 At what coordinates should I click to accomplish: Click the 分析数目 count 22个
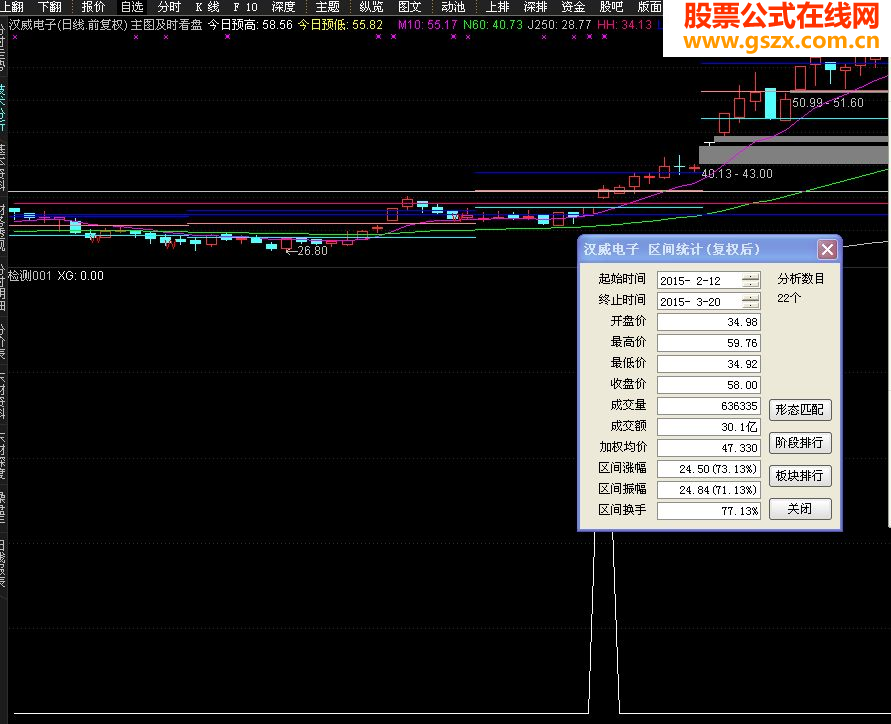click(x=789, y=298)
